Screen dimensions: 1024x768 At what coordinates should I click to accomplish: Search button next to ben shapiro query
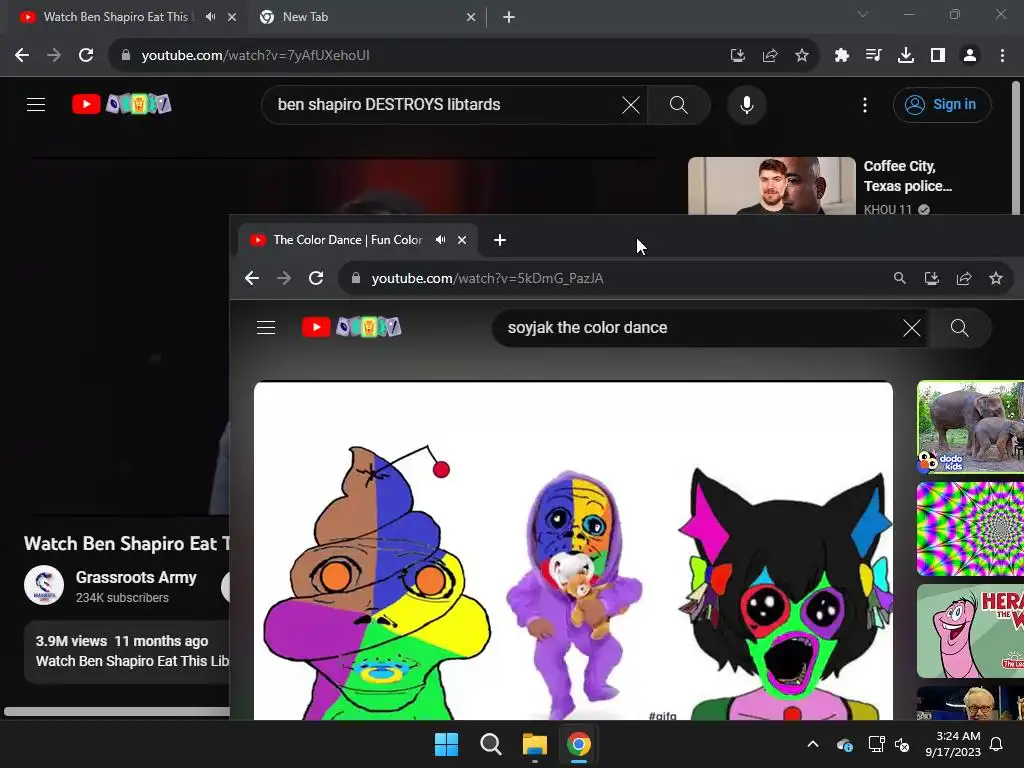coord(679,104)
